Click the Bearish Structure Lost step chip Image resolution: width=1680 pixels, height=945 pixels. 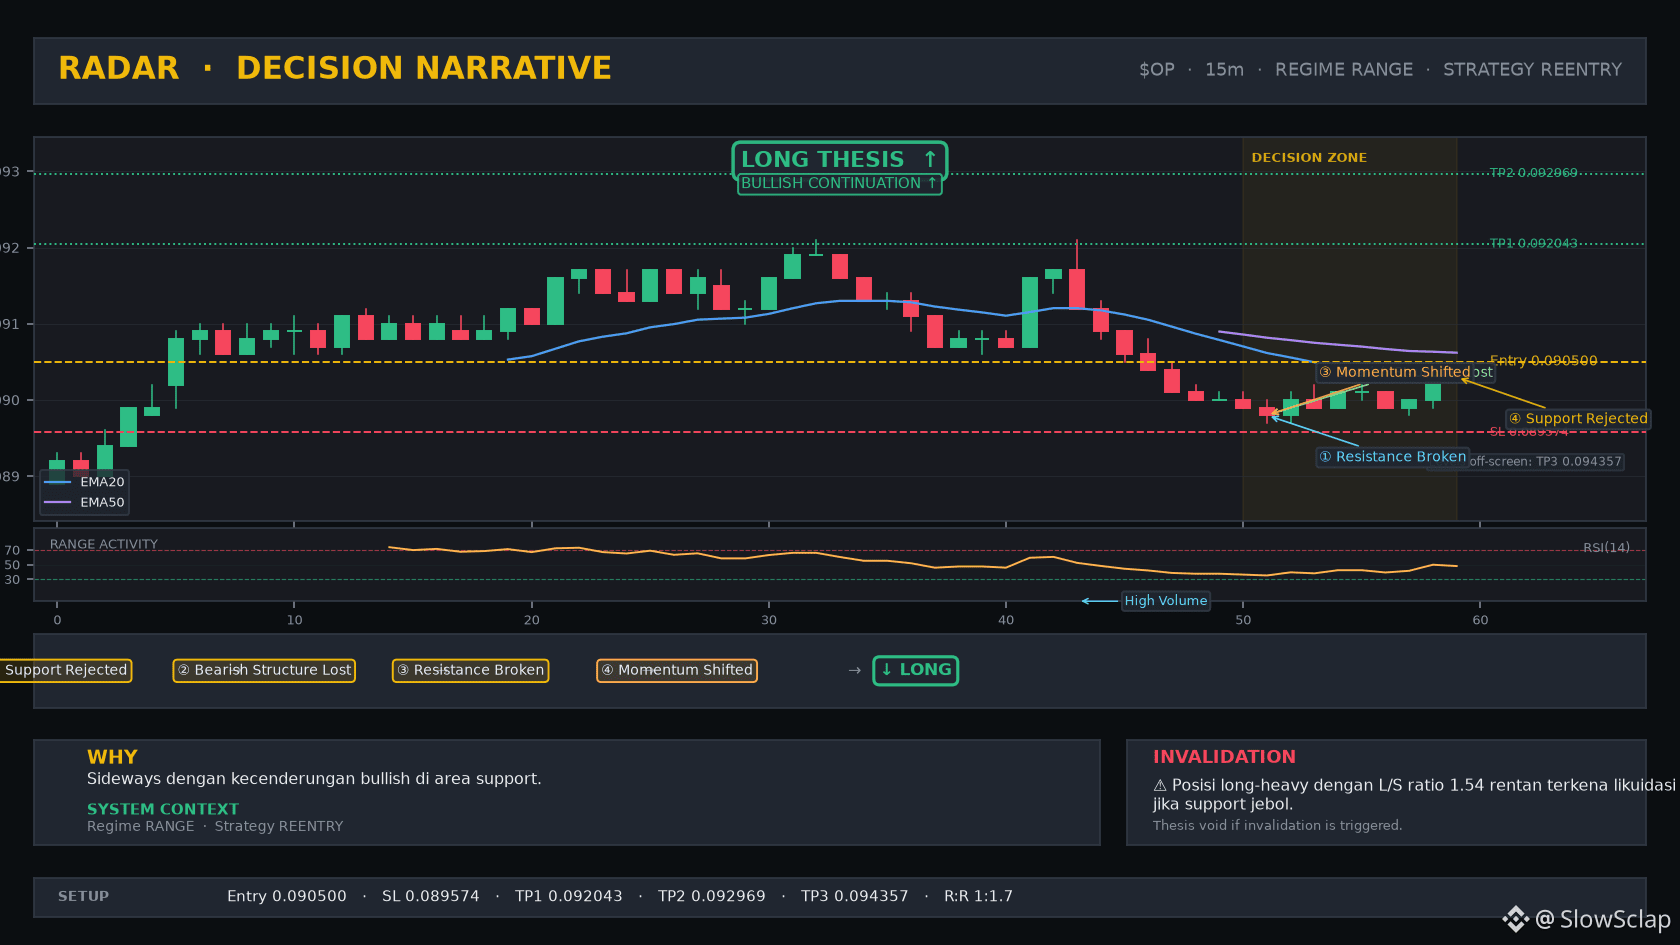click(x=264, y=670)
